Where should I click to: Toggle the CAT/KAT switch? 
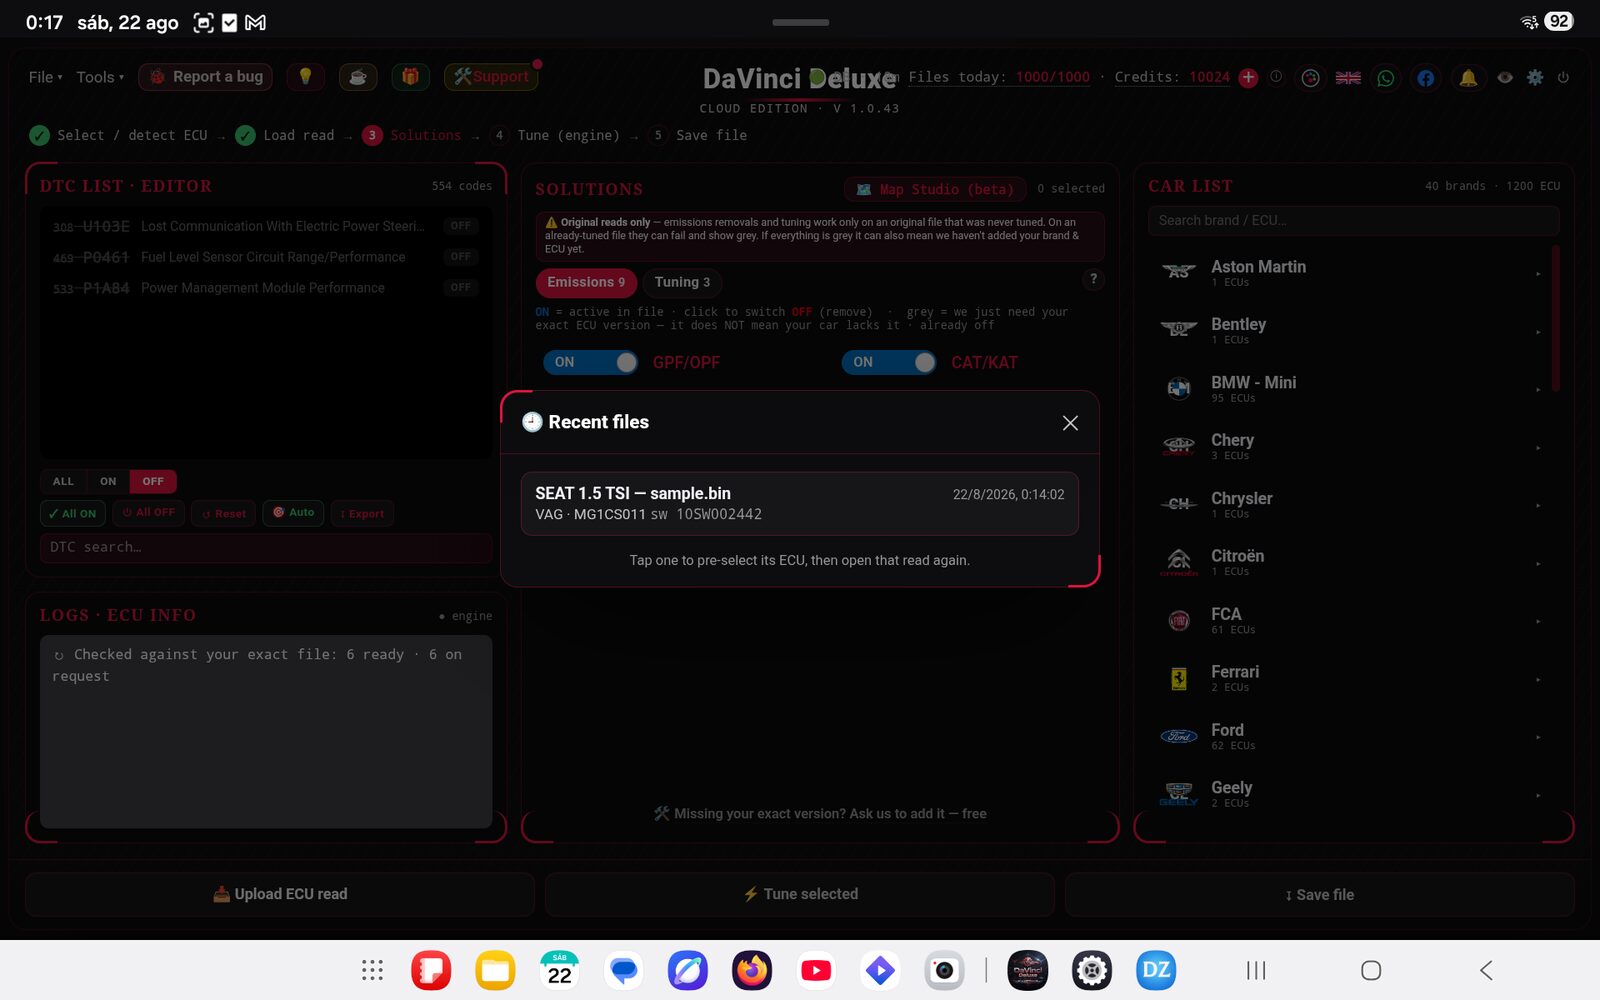point(890,362)
